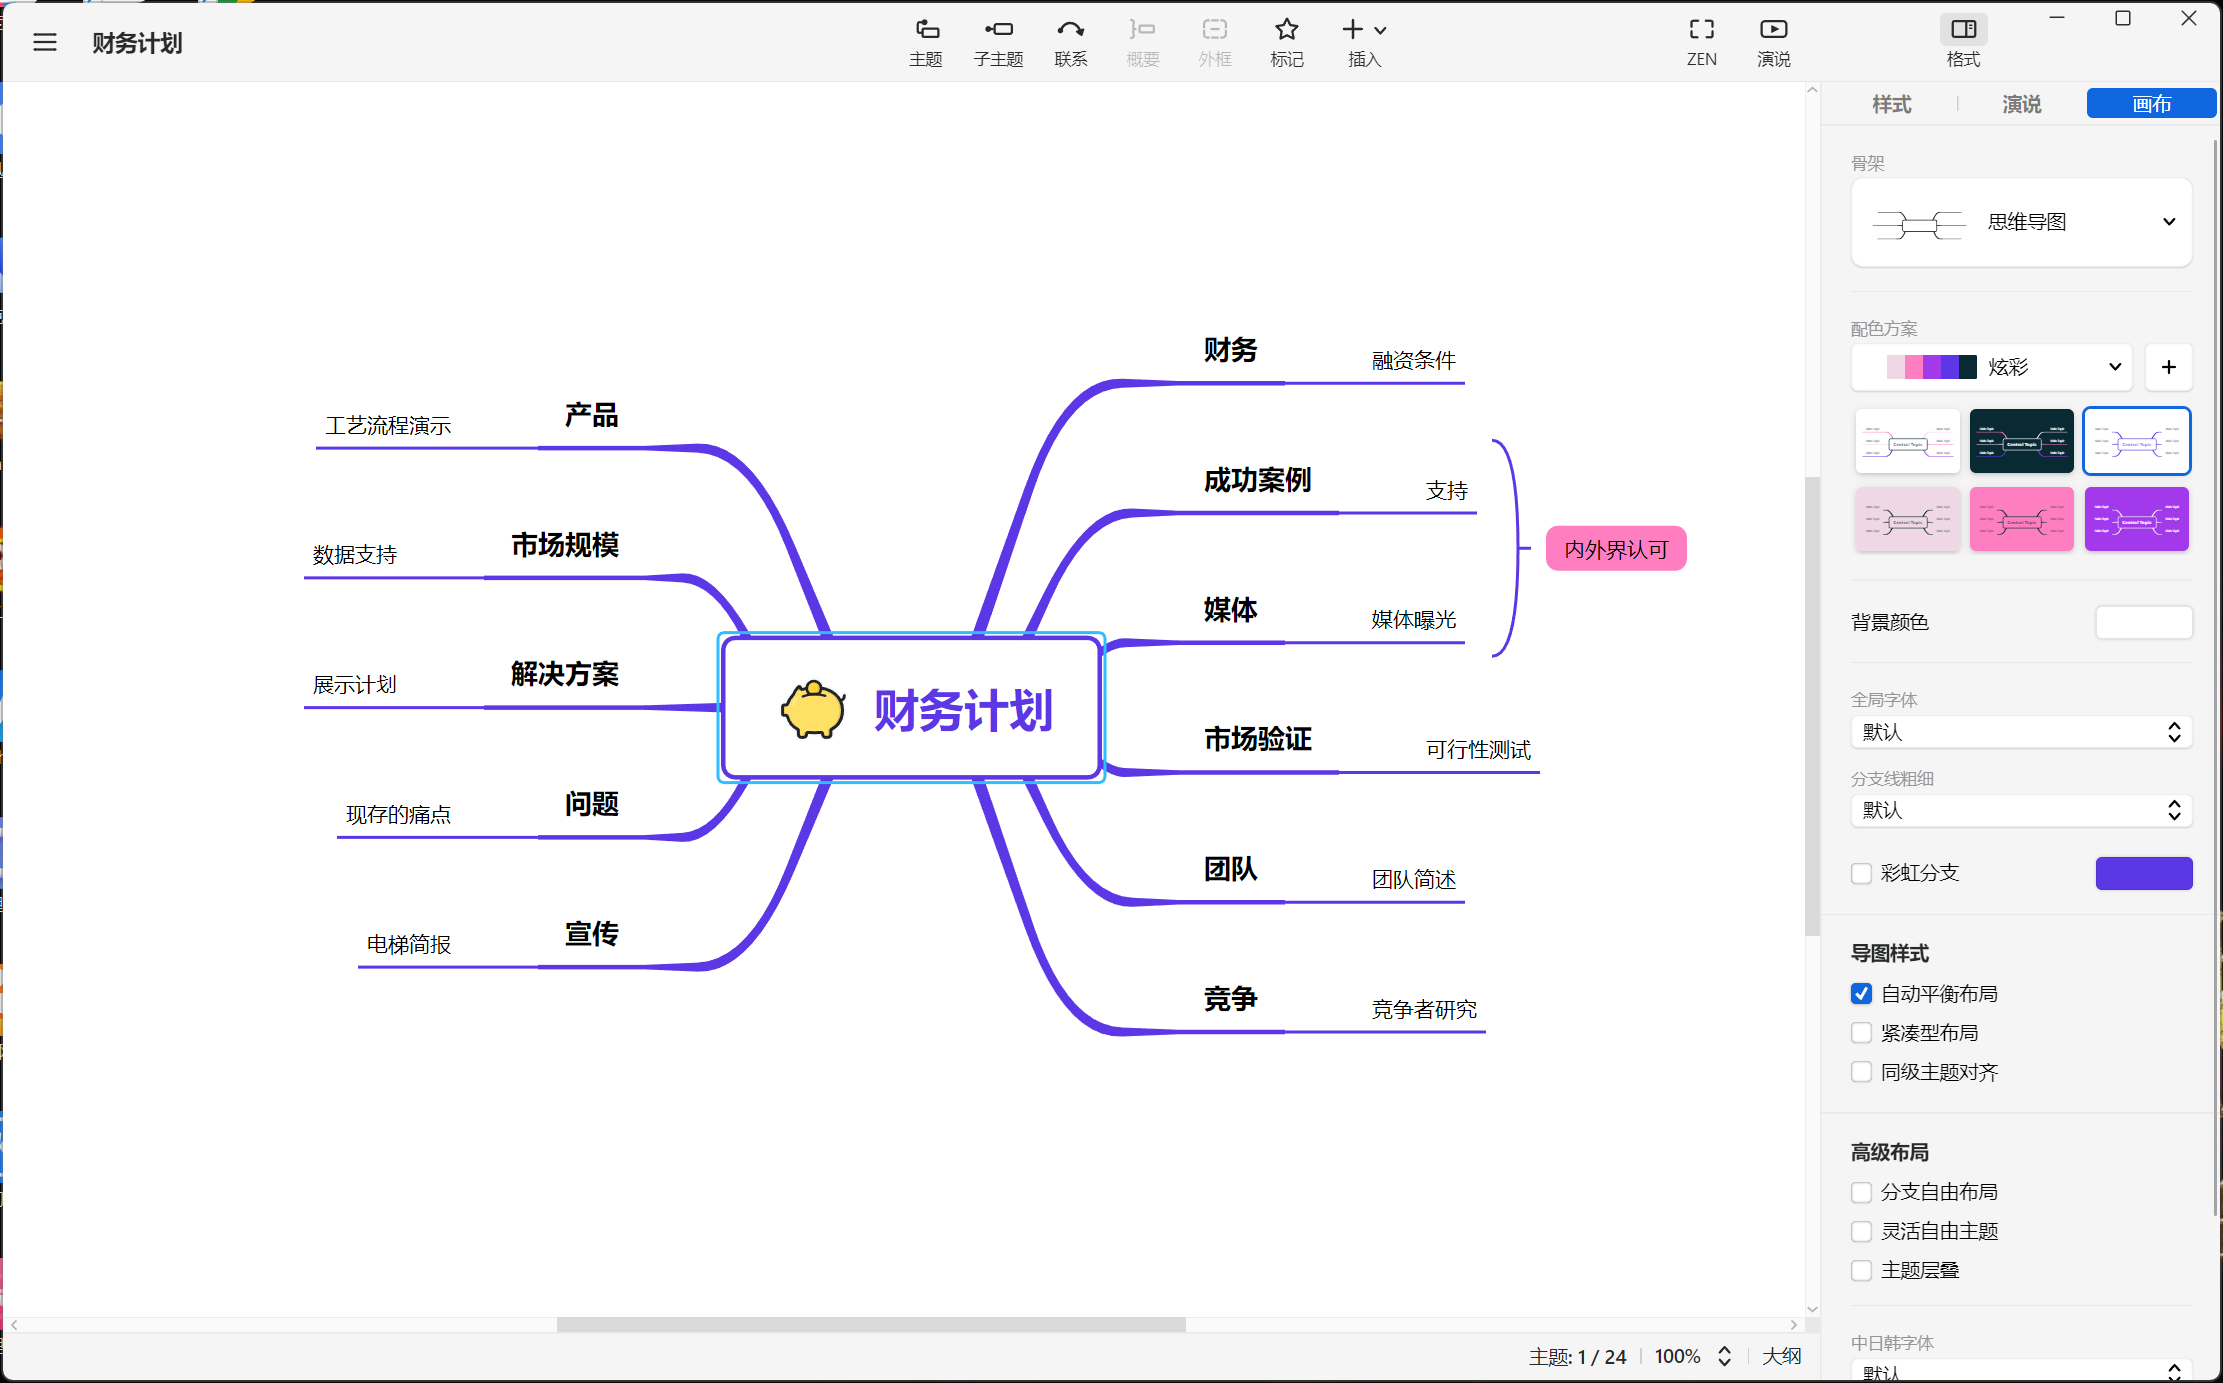Choose the hot pink theme thumbnail
Image resolution: width=2223 pixels, height=1383 pixels.
pos(2021,519)
